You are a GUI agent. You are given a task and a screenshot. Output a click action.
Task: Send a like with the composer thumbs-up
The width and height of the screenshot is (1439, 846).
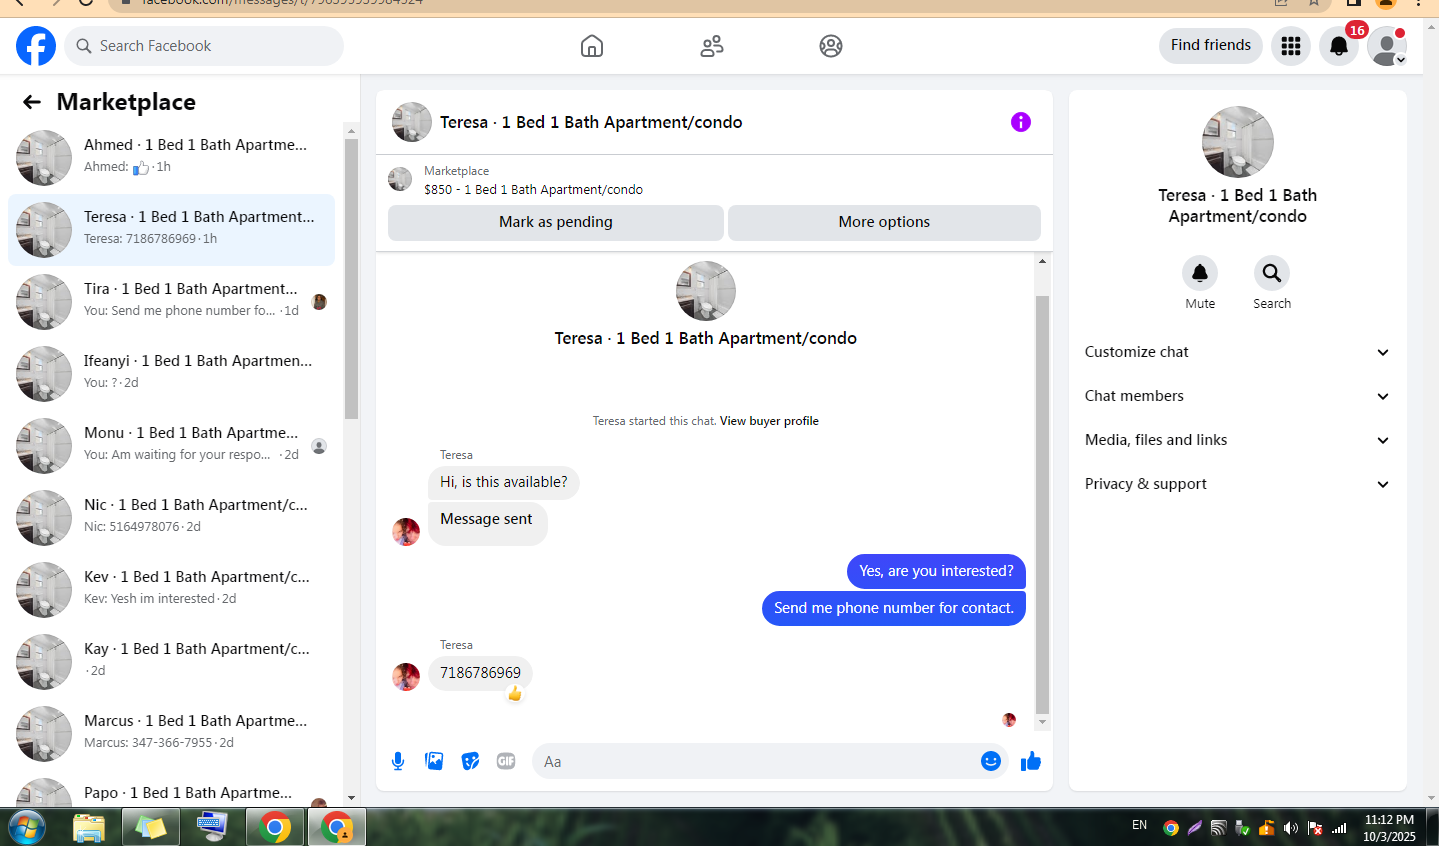1031,762
